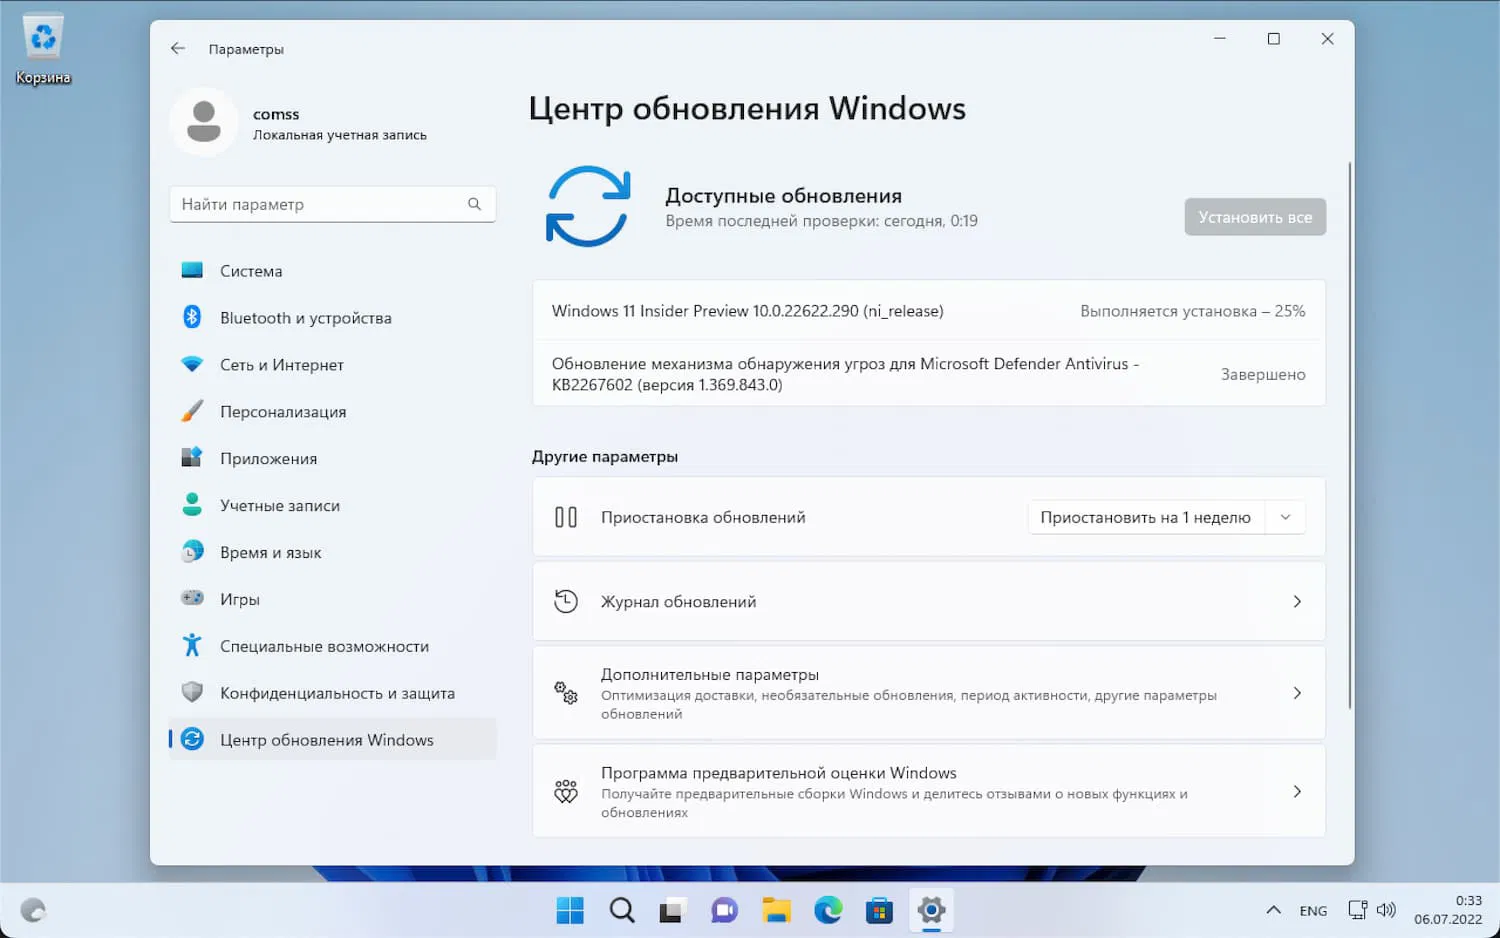Open Приложения settings icon
Image resolution: width=1500 pixels, height=938 pixels.
tap(191, 458)
